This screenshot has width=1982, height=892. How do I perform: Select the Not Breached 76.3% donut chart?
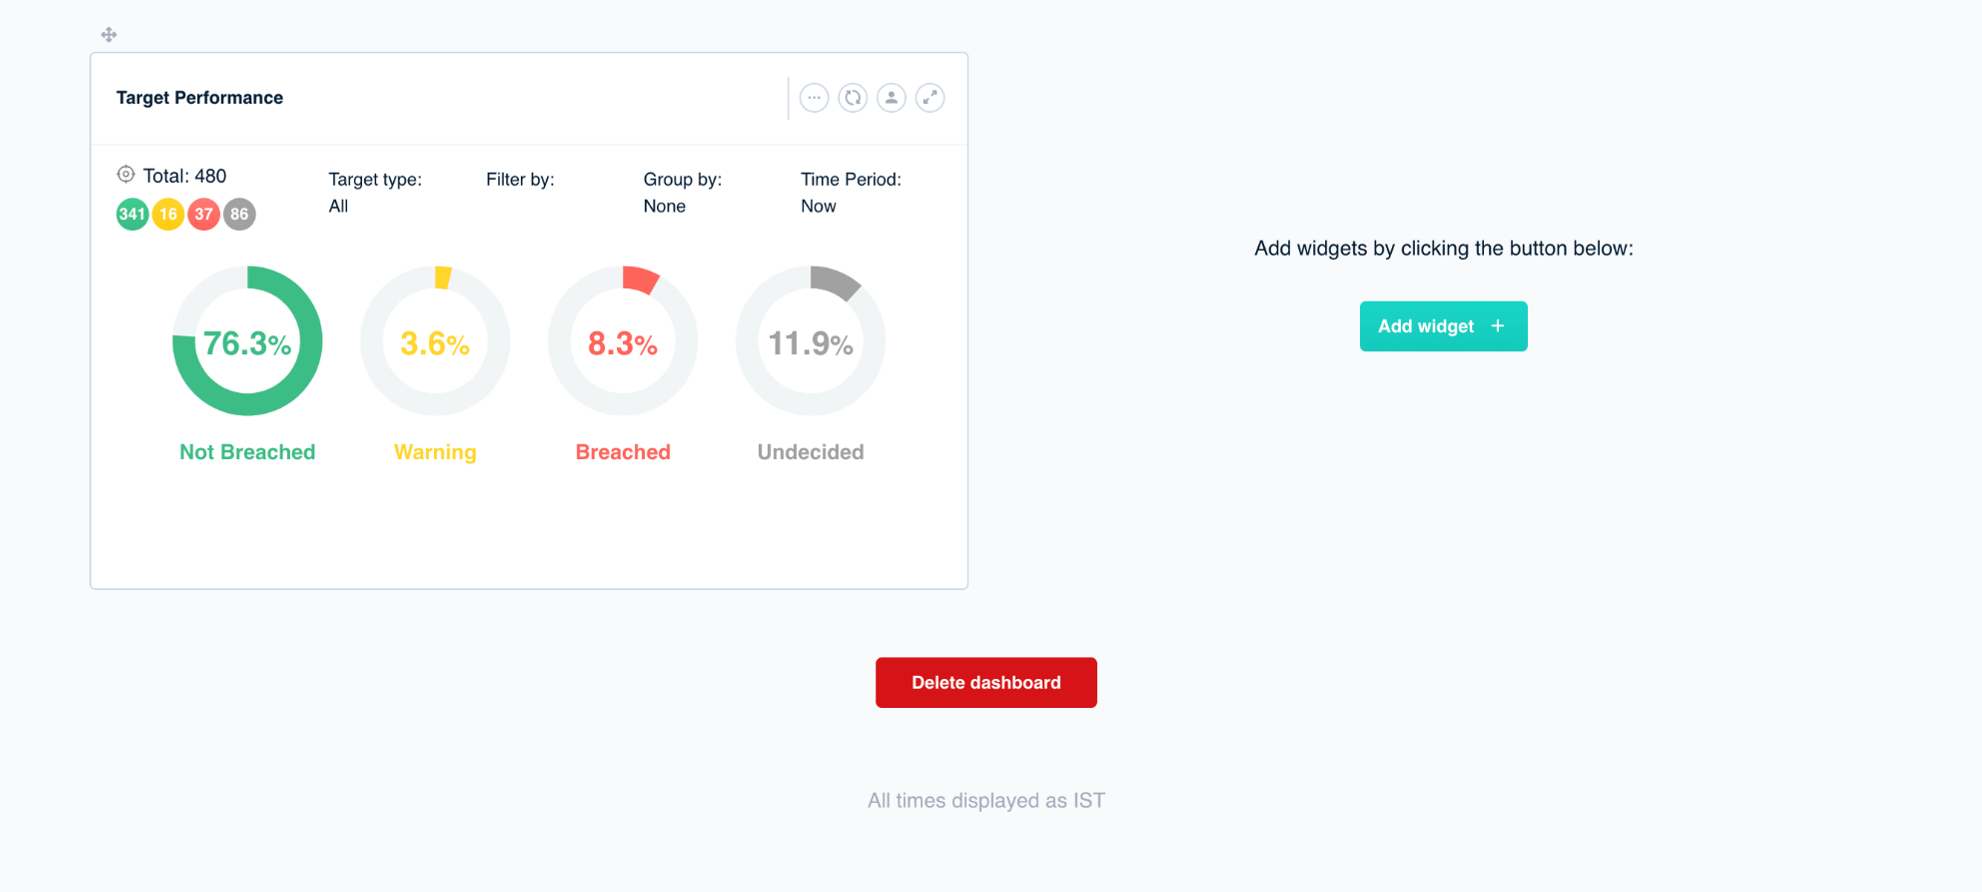pyautogui.click(x=247, y=341)
